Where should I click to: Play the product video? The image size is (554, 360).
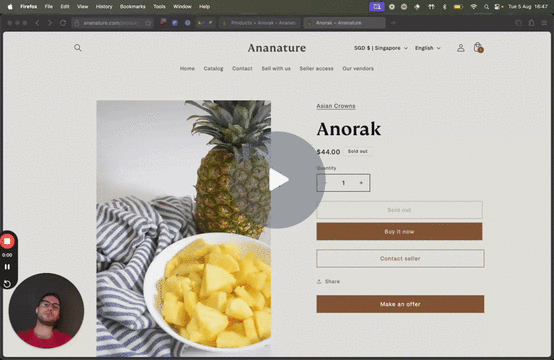(x=278, y=180)
